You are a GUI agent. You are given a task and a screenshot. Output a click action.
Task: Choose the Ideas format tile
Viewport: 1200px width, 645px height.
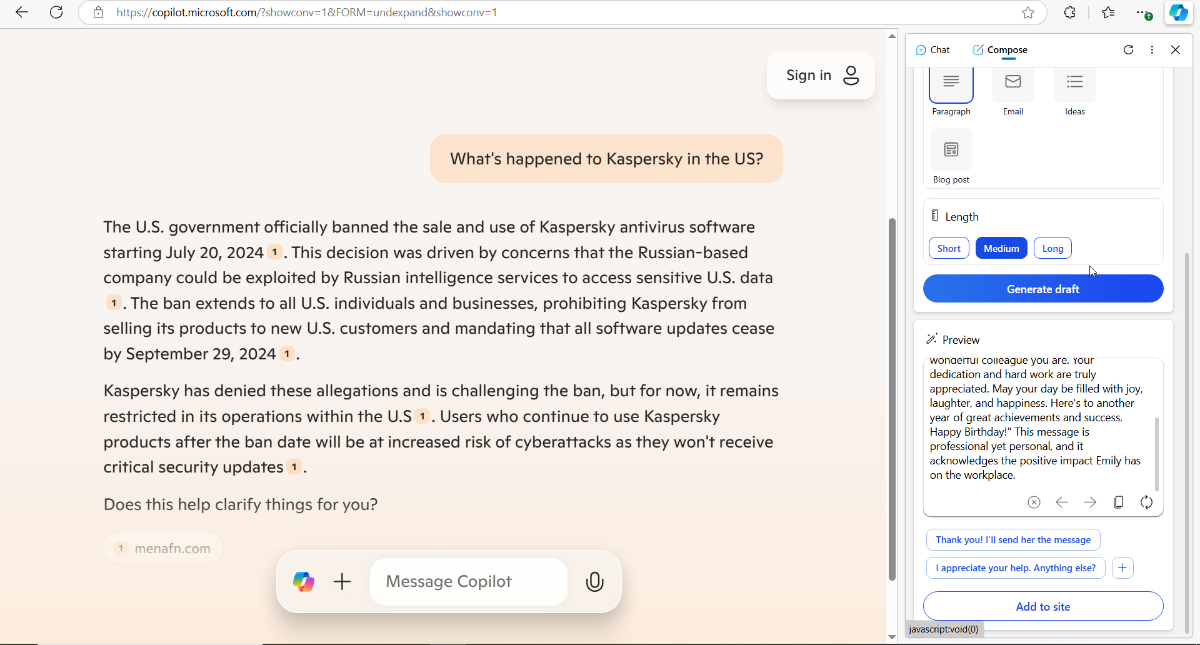[1075, 92]
